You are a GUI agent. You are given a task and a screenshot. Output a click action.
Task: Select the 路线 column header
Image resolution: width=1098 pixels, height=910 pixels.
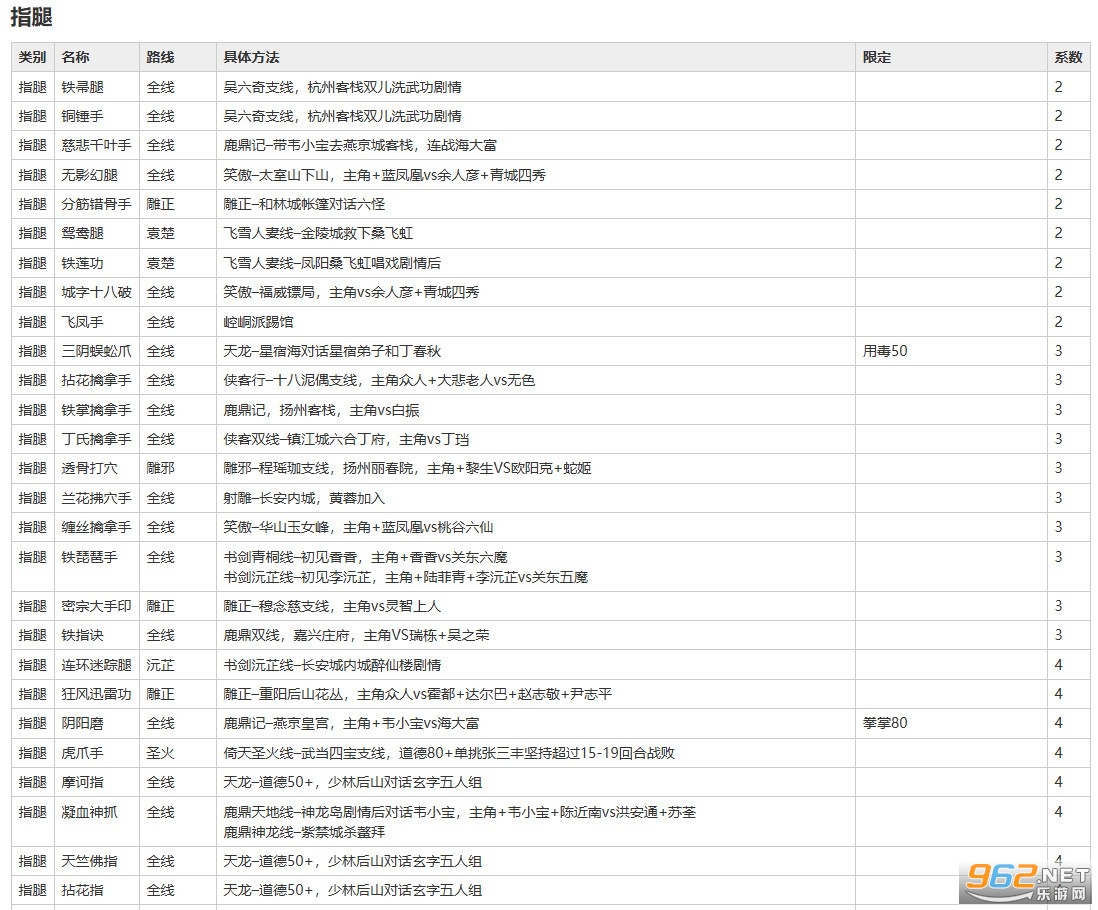pyautogui.click(x=178, y=57)
